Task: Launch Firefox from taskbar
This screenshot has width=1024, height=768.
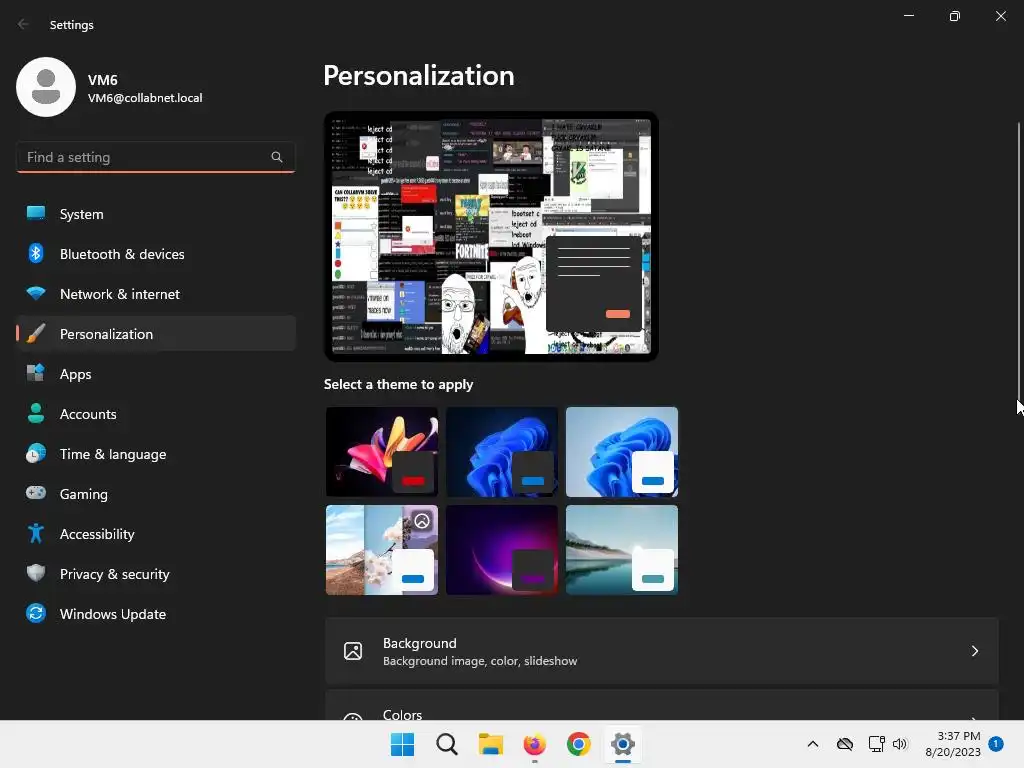Action: [534, 744]
